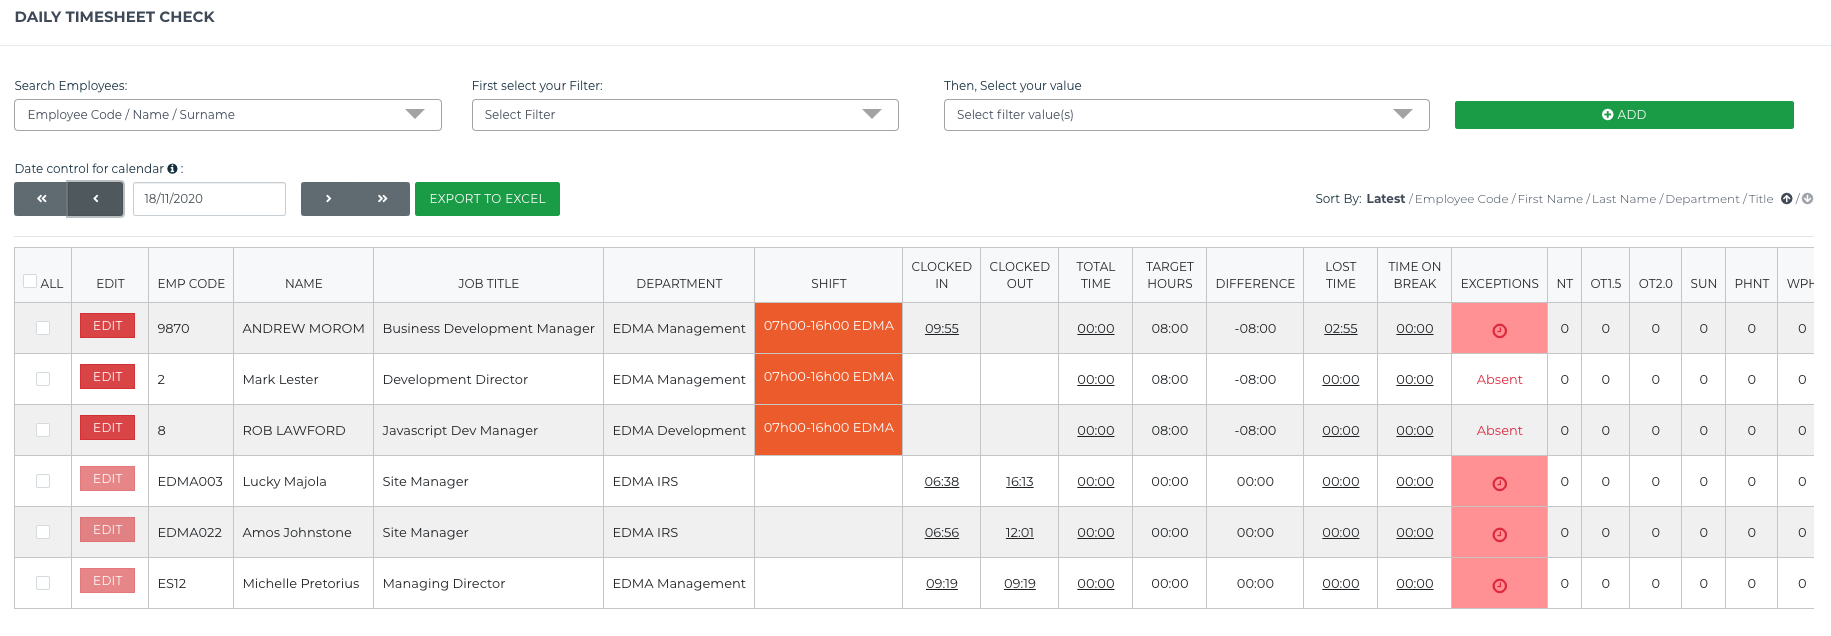Open Lucky Majola's clocked out 16:13
This screenshot has width=1831, height=636.
[x=1019, y=481]
